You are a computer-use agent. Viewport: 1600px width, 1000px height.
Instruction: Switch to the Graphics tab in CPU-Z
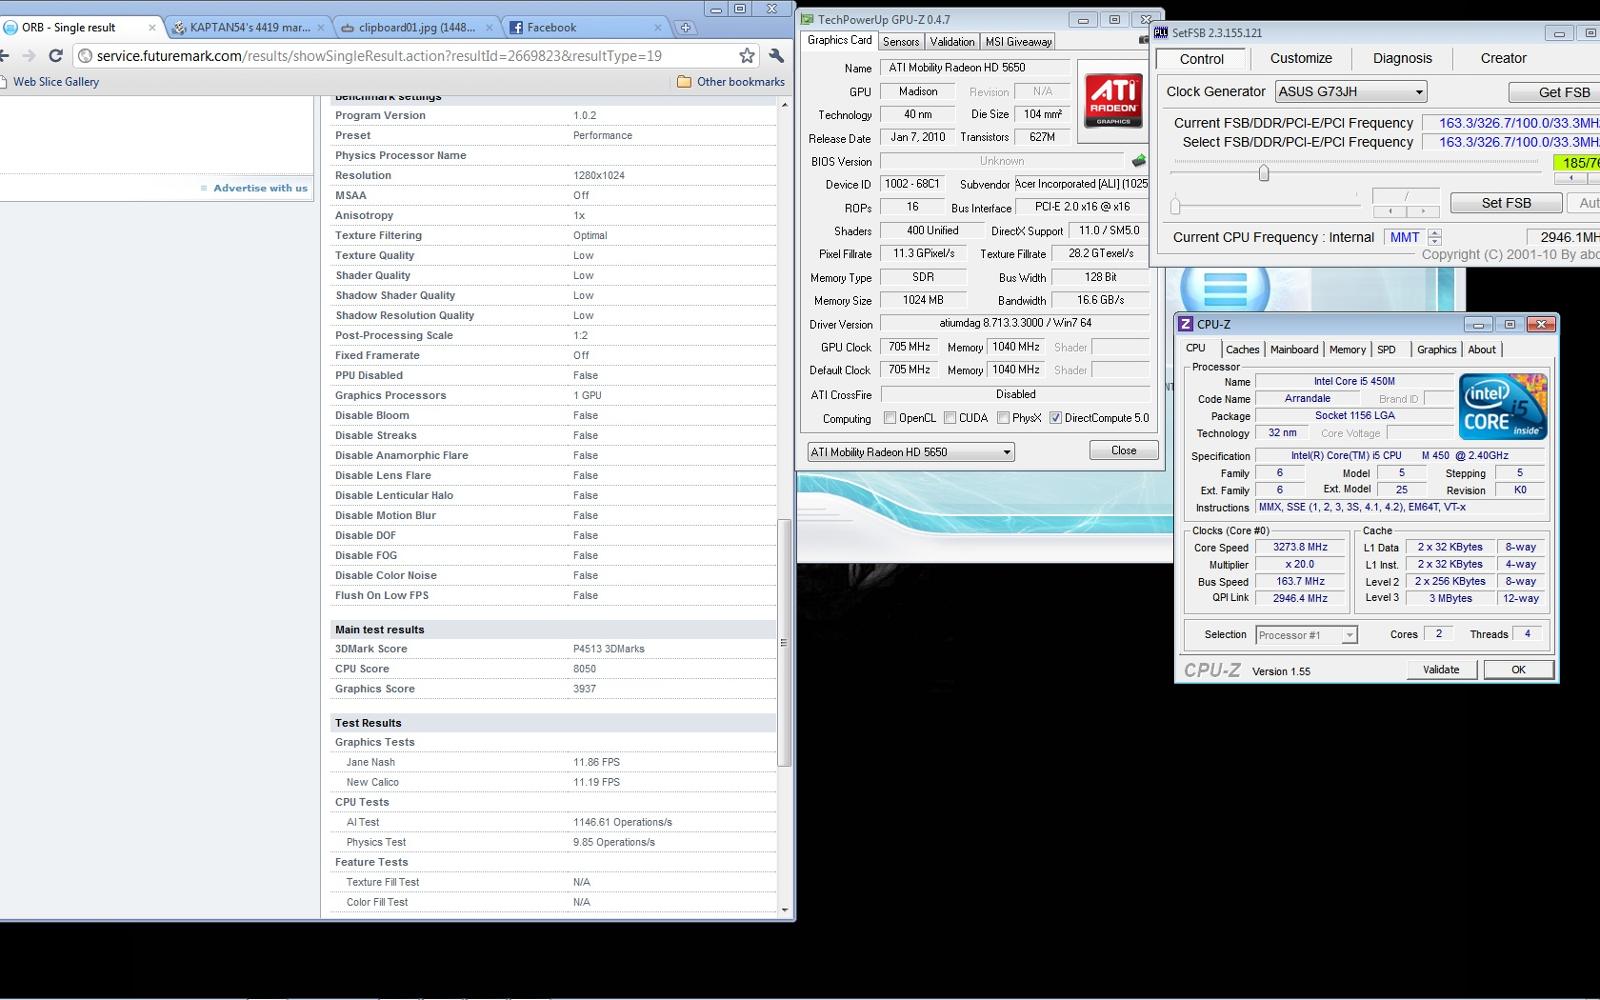(1436, 350)
